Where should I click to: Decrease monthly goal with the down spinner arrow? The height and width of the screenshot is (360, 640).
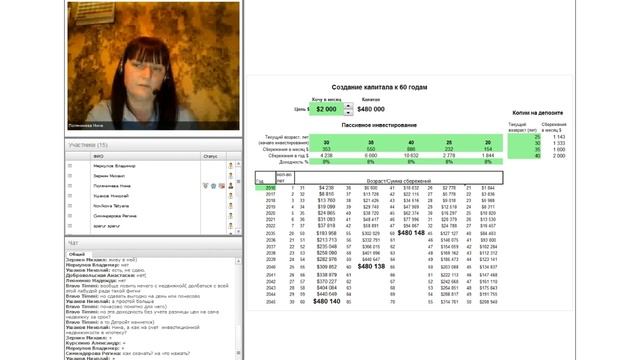click(x=348, y=112)
